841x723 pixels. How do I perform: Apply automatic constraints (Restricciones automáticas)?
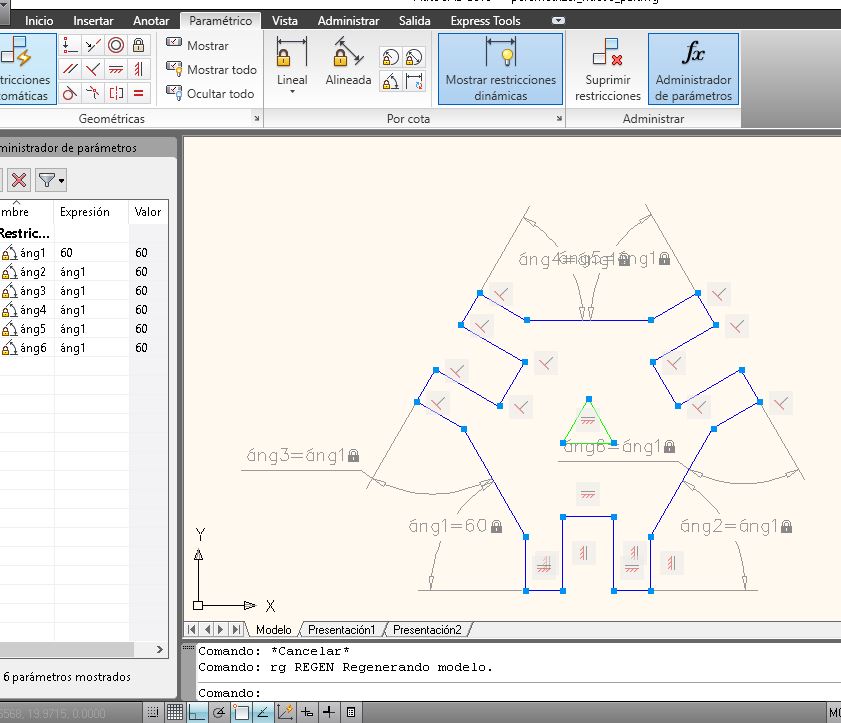pos(26,69)
